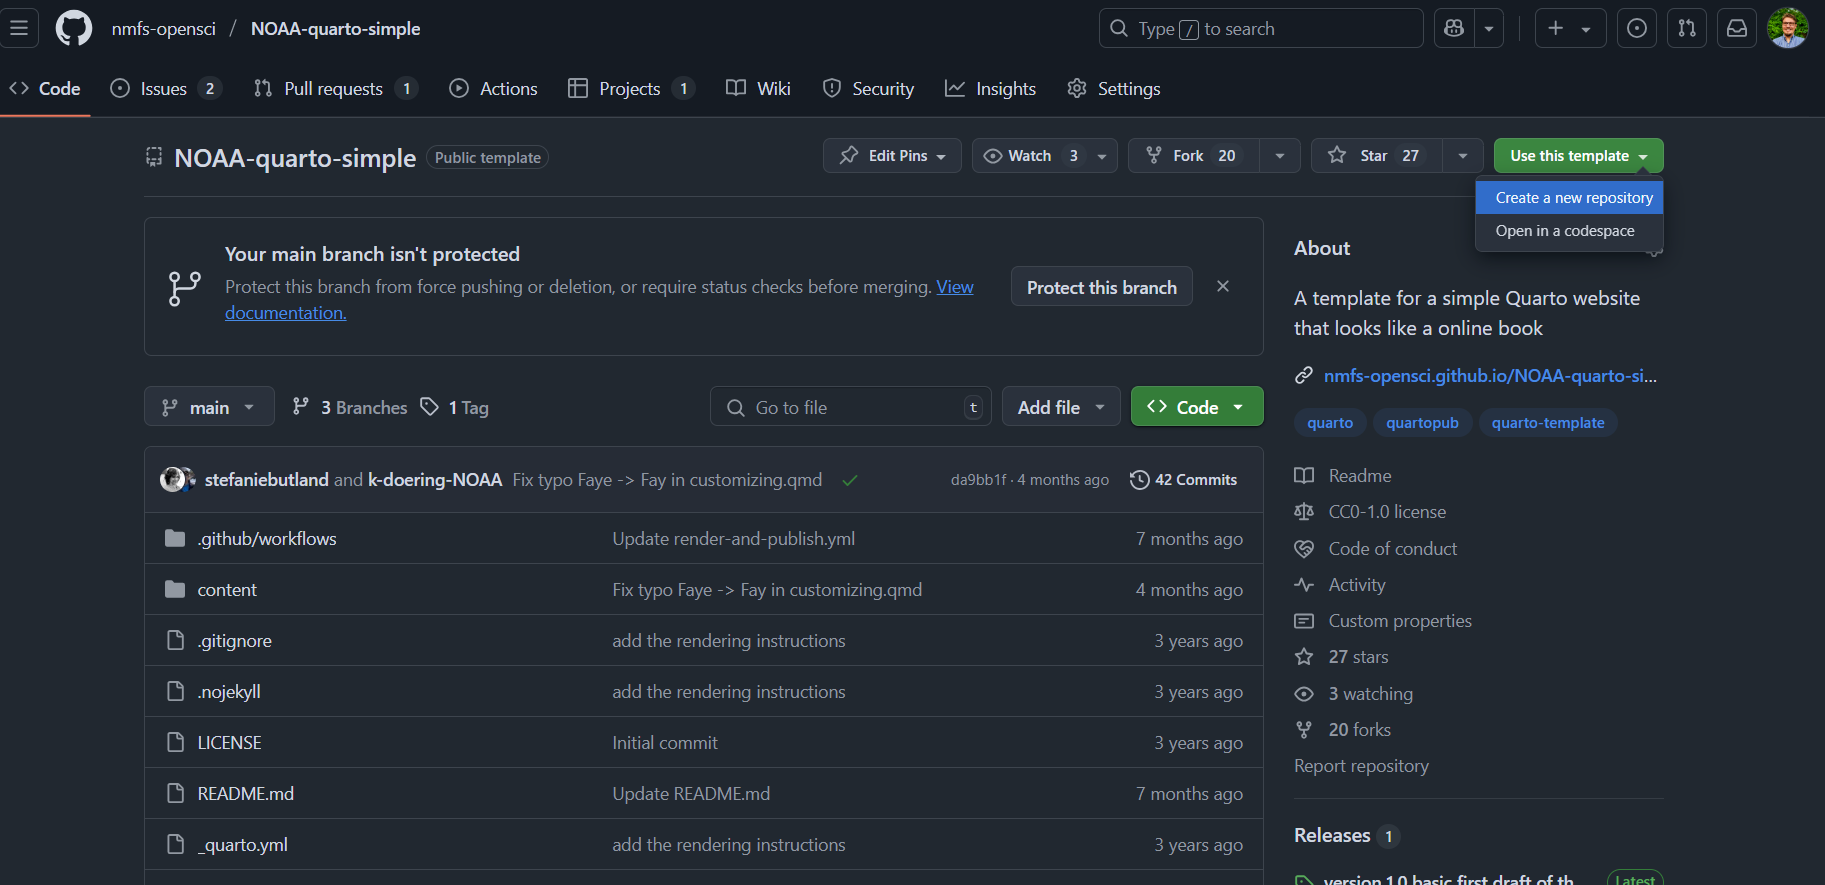Open the green Code dropdown button
The image size is (1825, 885).
coord(1197,407)
